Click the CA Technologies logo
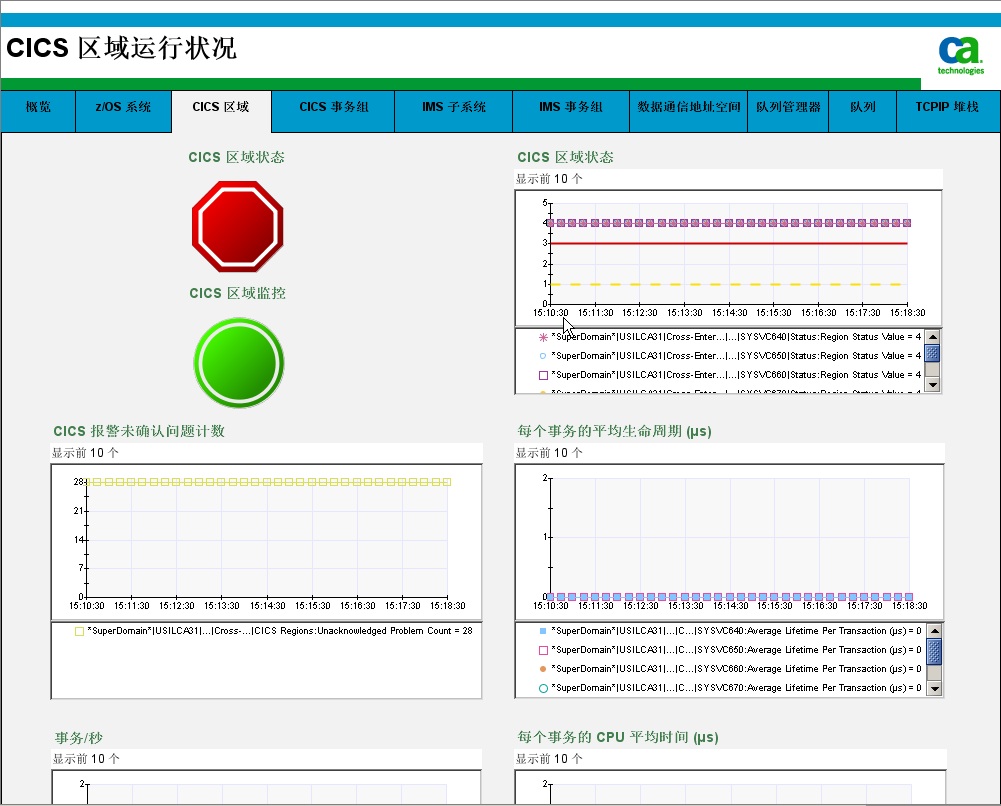 [960, 56]
